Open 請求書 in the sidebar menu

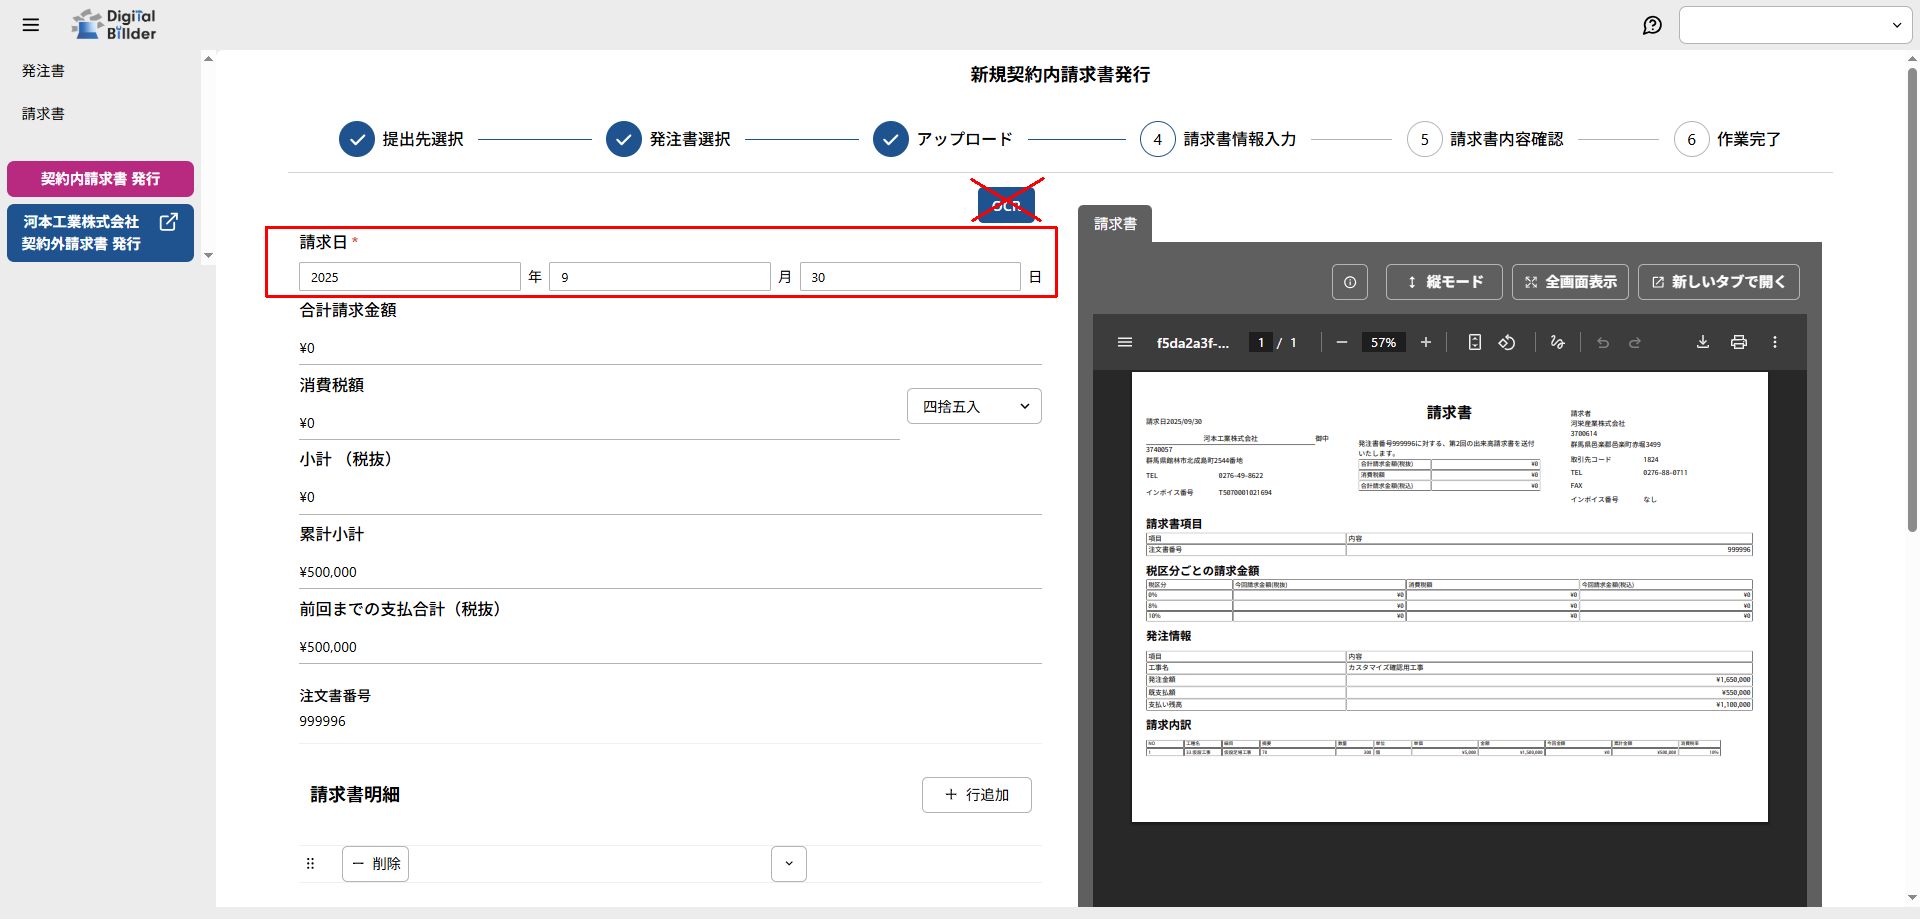(43, 114)
